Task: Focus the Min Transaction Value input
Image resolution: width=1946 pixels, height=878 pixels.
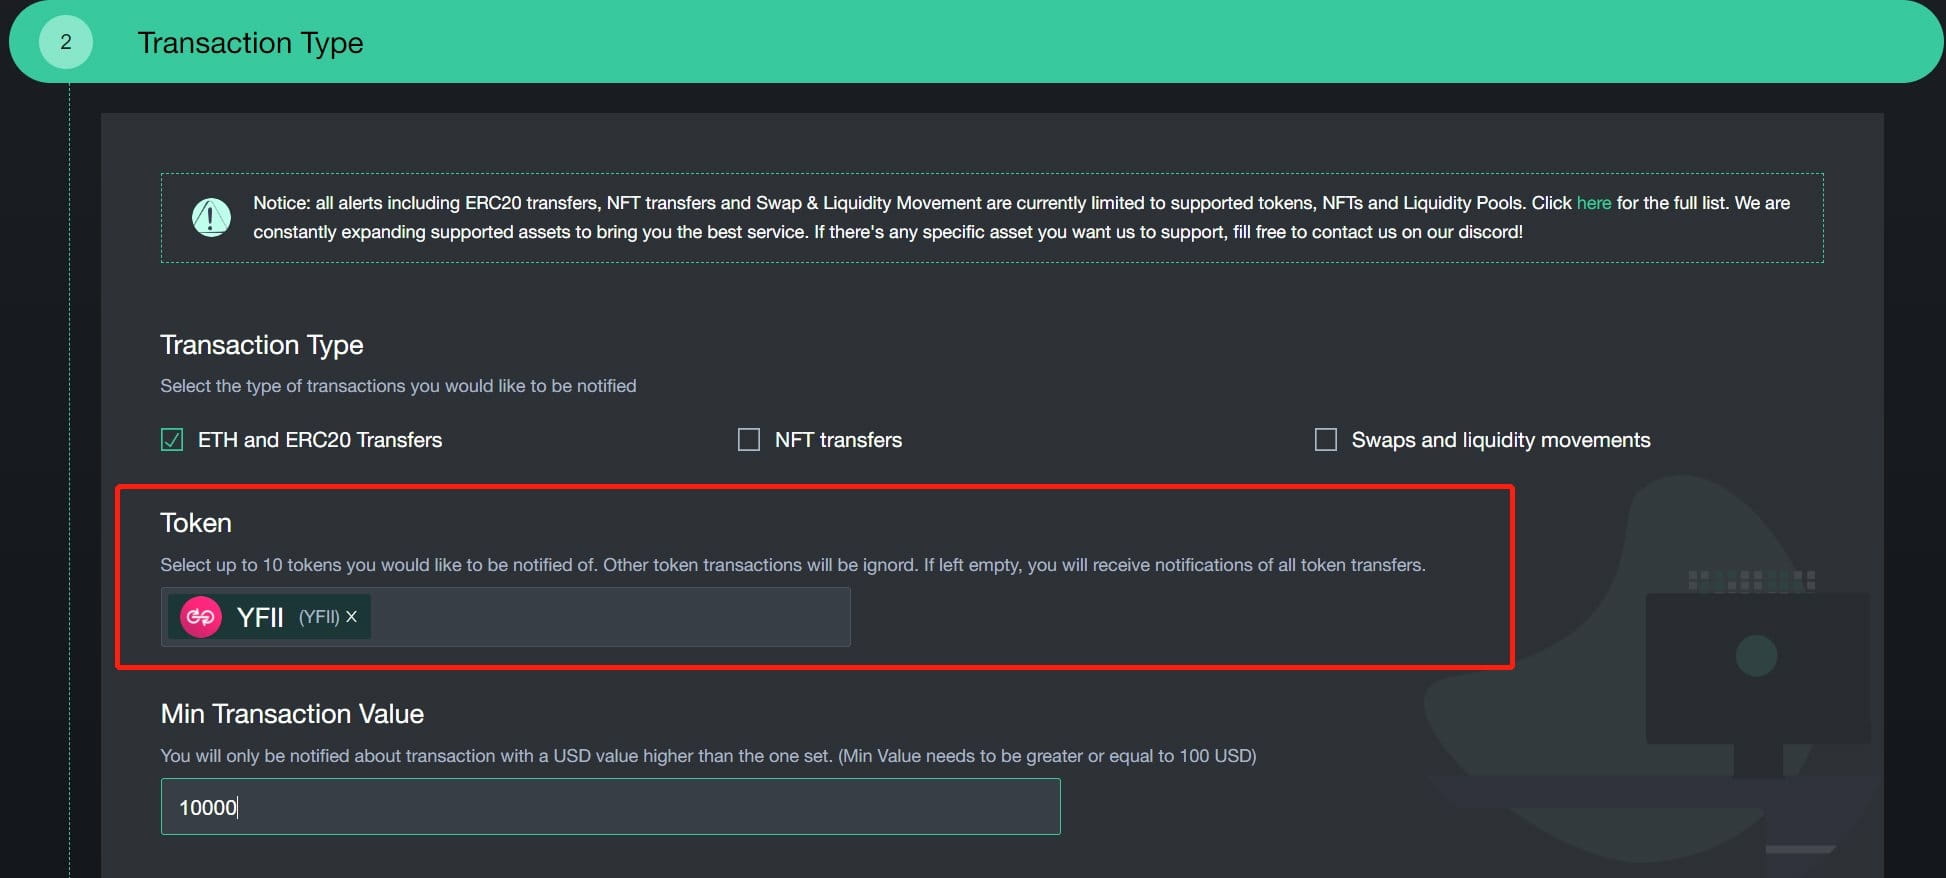Action: tap(610, 807)
